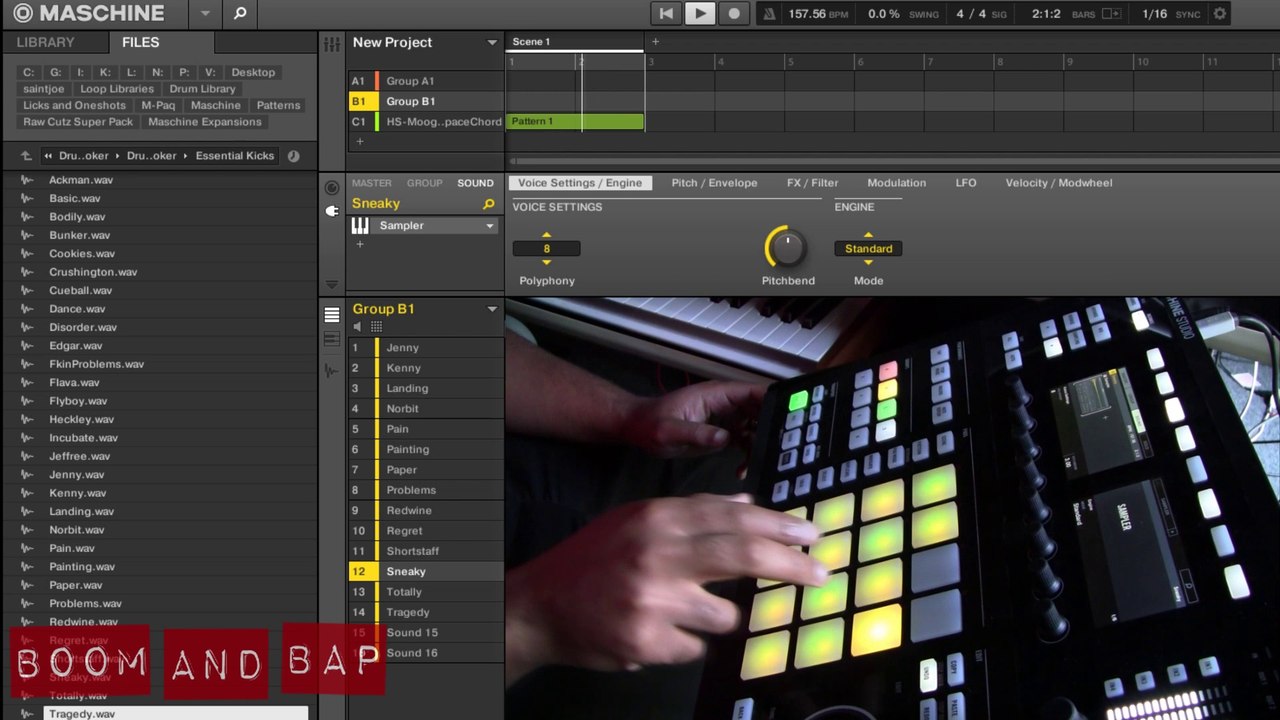Click timeline bar marker 5

[790, 62]
